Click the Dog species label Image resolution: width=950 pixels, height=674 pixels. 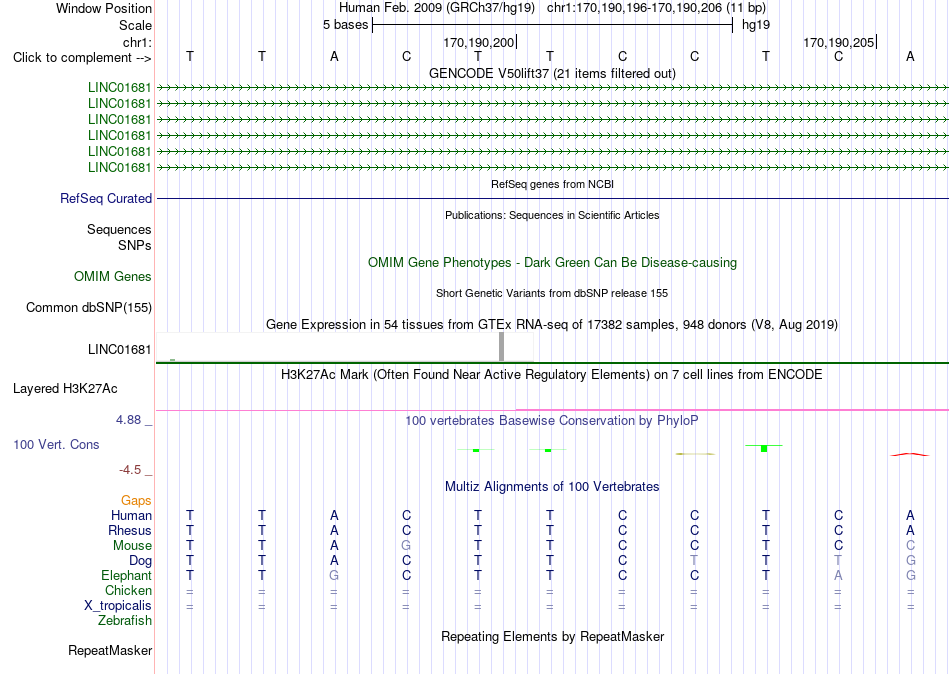point(140,561)
